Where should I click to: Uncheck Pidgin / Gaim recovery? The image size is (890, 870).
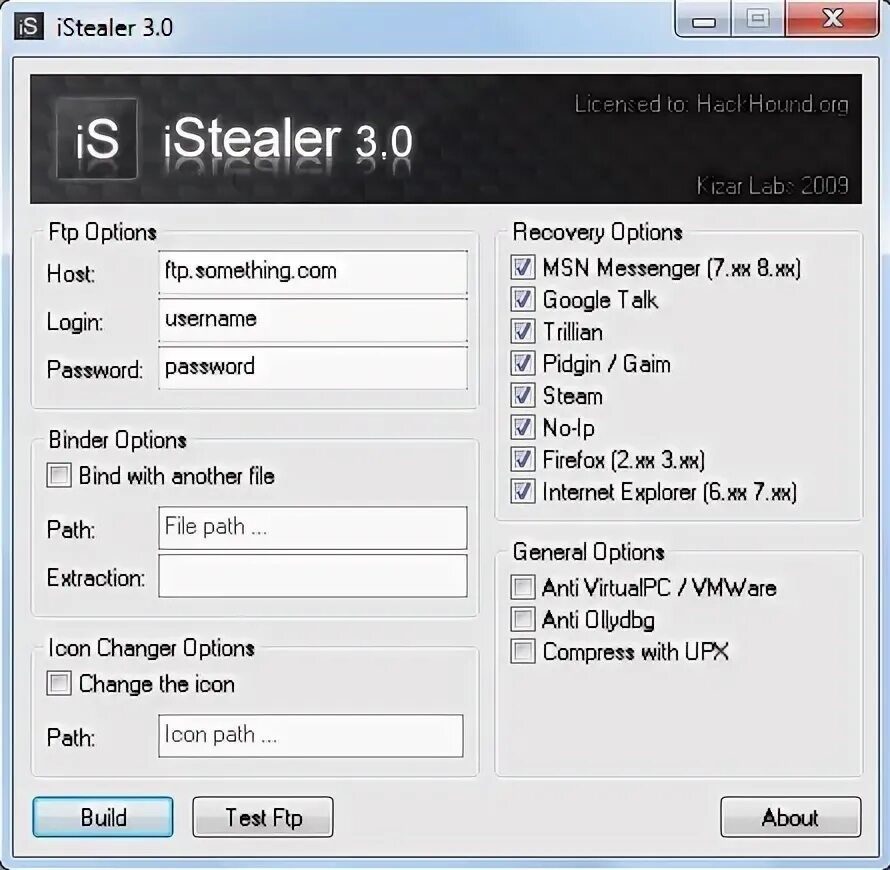click(x=522, y=363)
